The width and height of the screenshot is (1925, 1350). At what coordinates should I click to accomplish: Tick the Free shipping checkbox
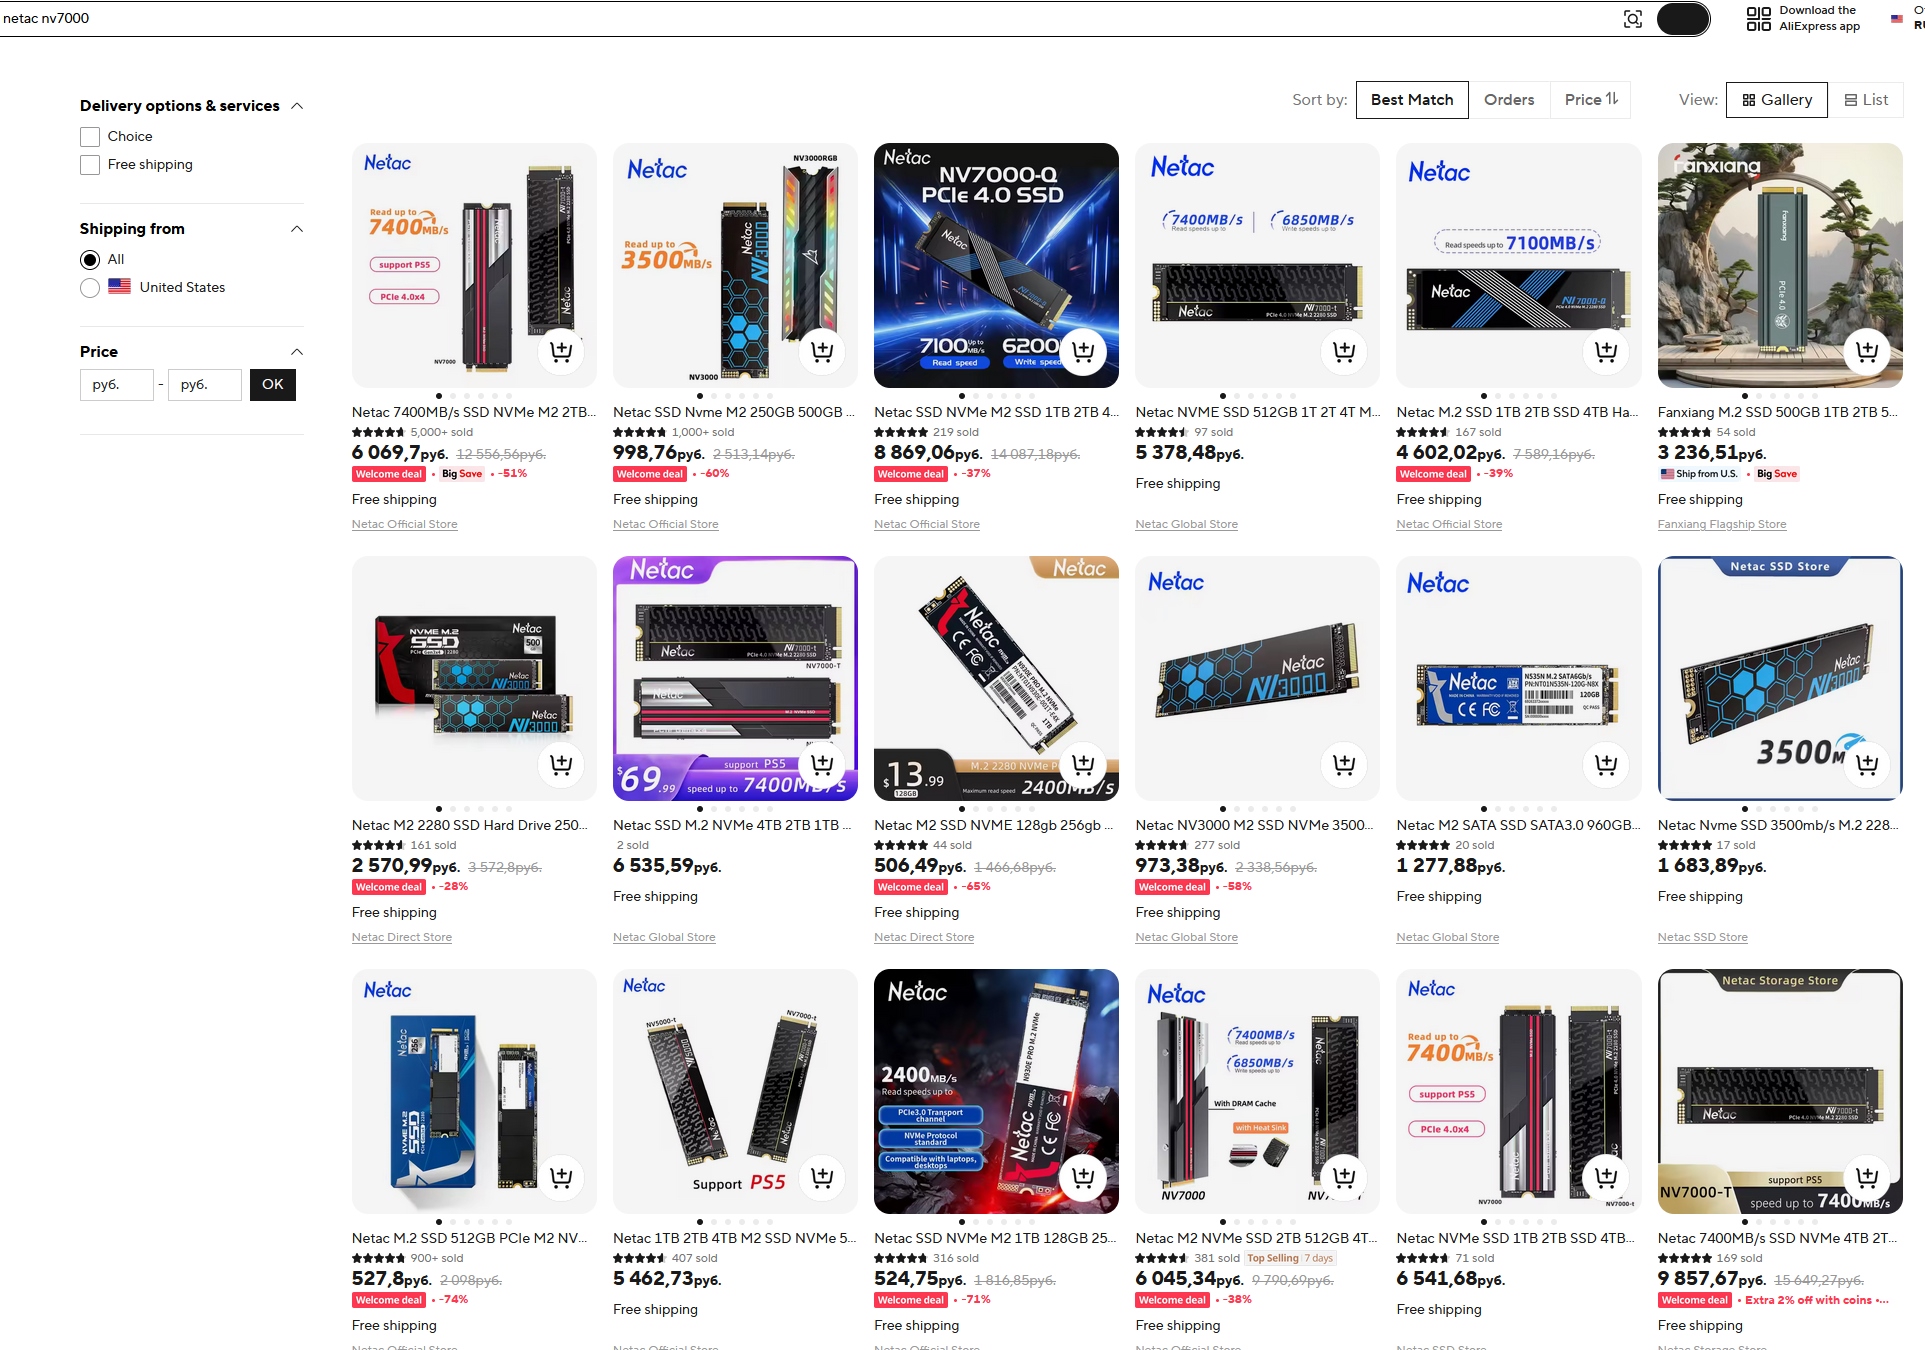[90, 164]
